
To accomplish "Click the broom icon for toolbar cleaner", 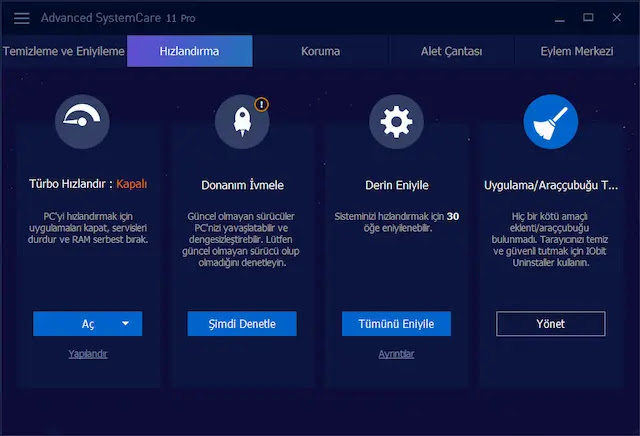I will tap(551, 122).
